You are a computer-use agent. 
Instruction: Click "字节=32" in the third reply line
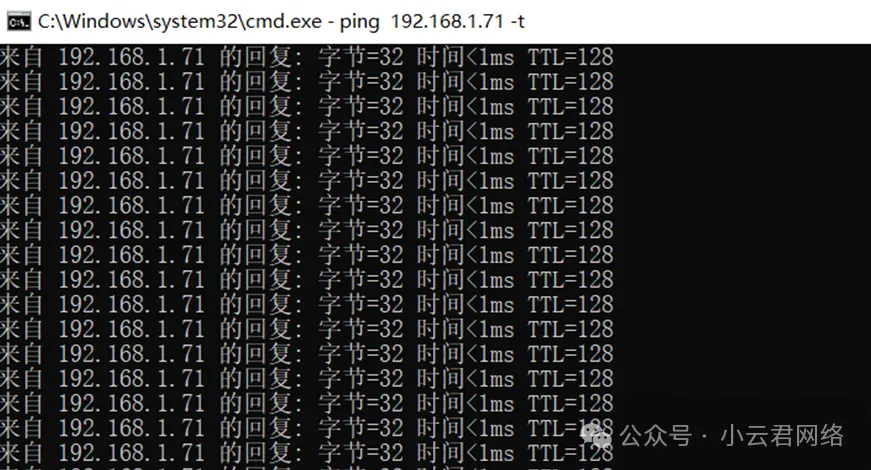click(x=361, y=107)
